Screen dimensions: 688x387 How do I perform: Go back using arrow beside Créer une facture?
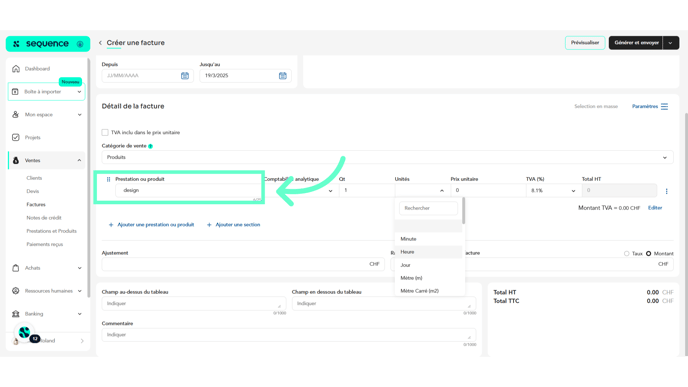(x=100, y=43)
